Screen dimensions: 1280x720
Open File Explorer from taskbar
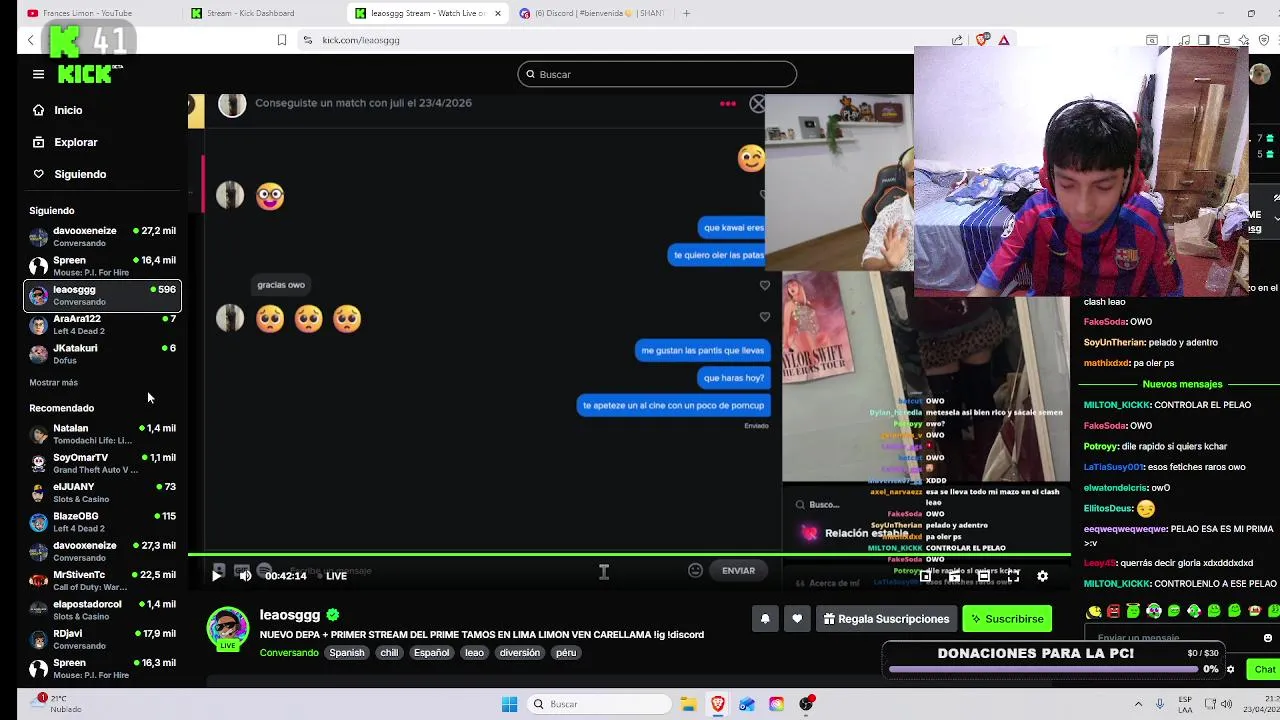(x=689, y=704)
